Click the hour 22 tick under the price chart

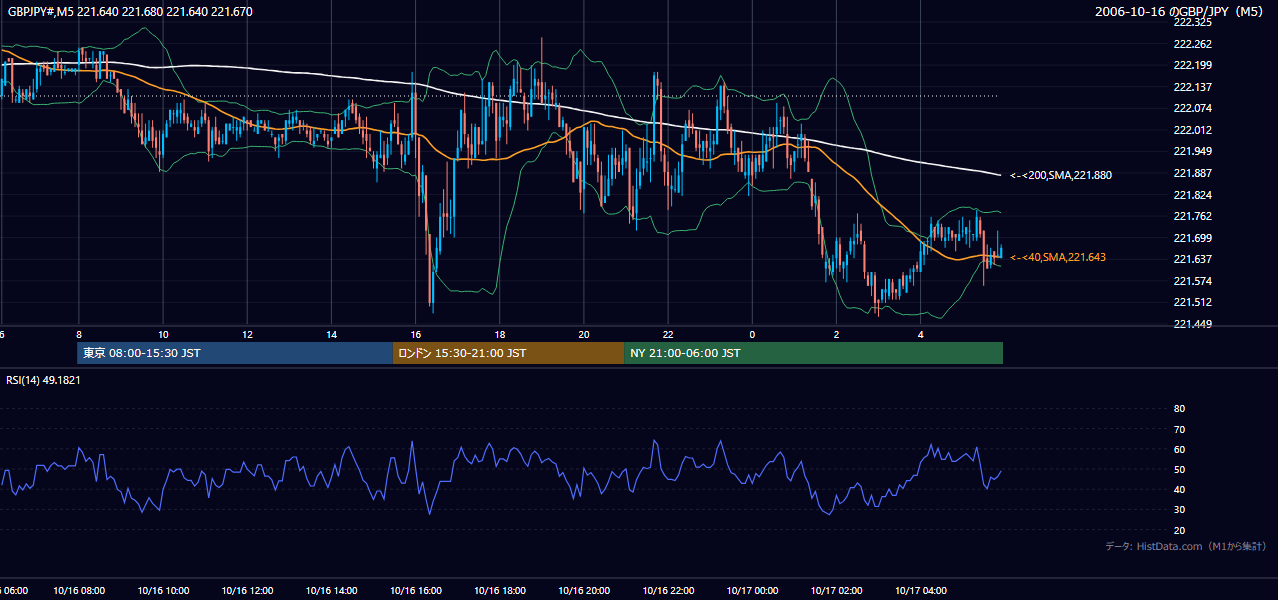(668, 335)
